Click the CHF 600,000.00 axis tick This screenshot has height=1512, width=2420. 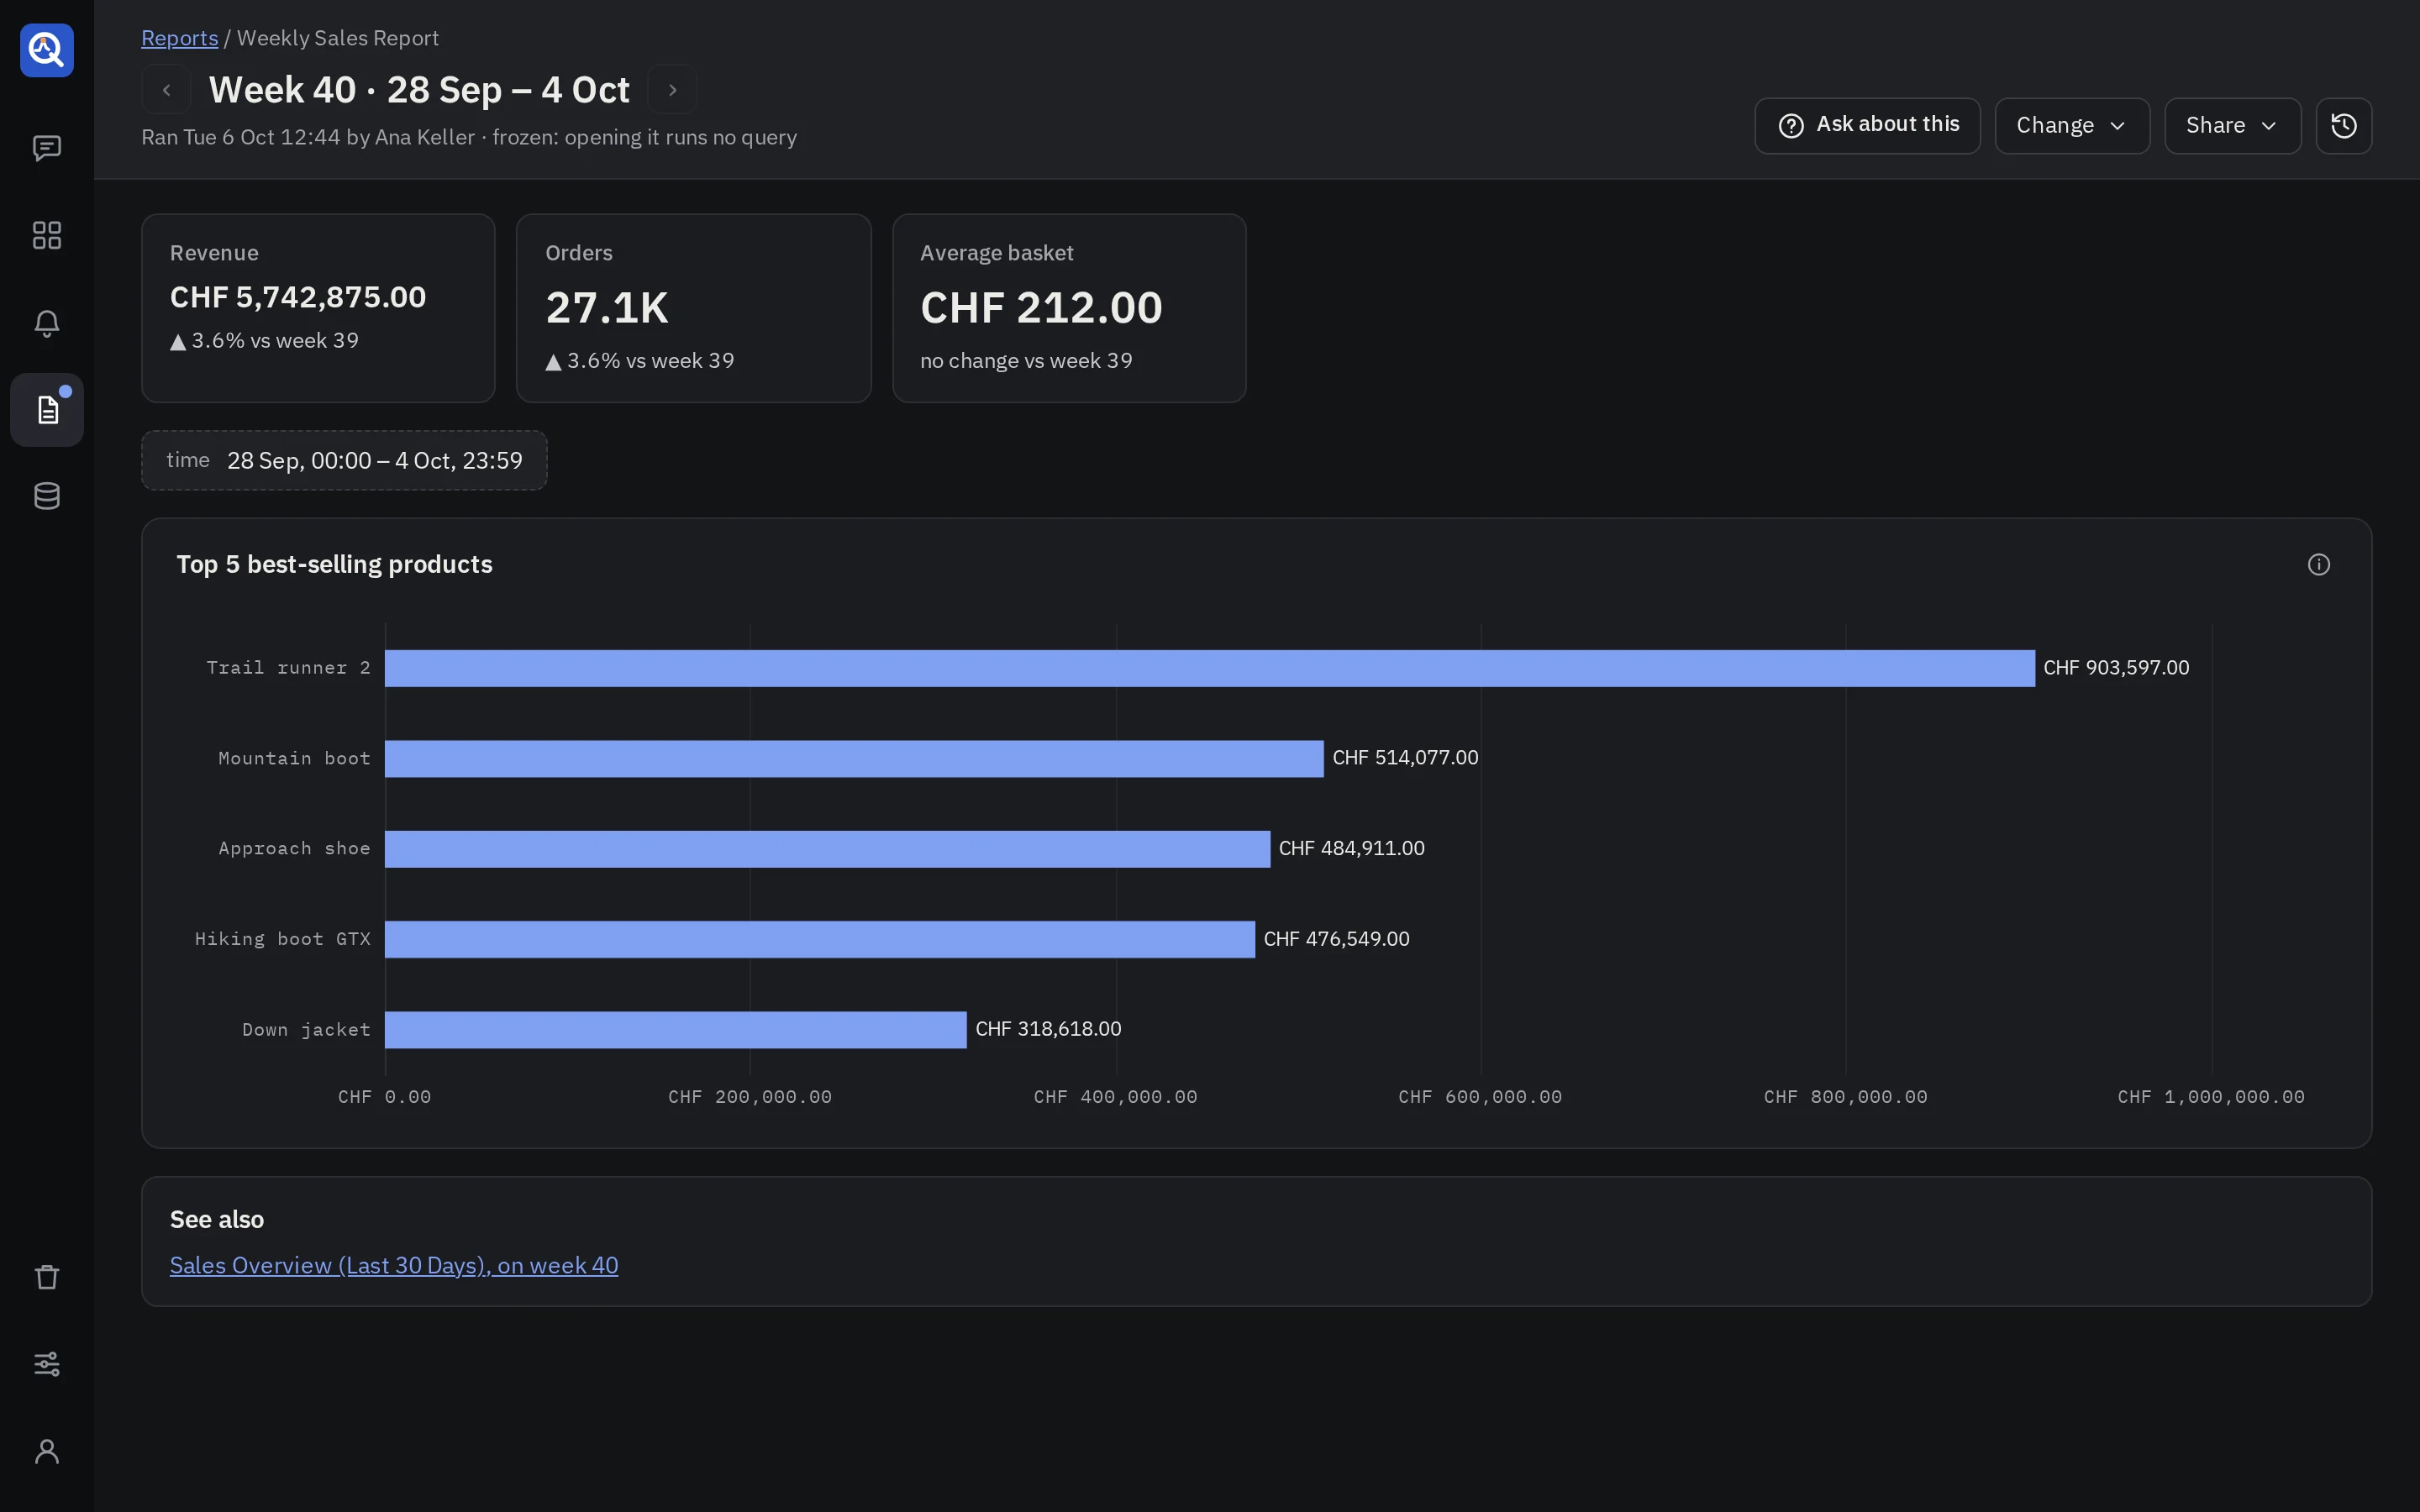(x=1480, y=1097)
